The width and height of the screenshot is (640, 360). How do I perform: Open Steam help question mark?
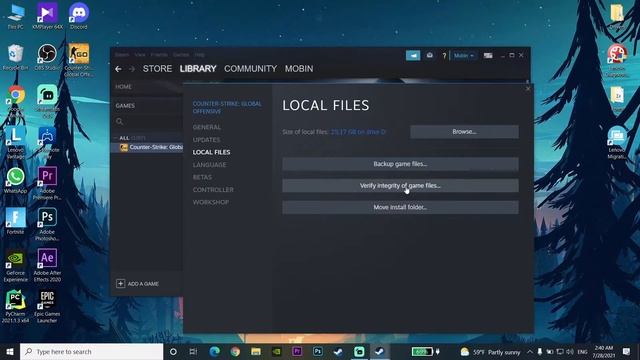[x=444, y=56]
